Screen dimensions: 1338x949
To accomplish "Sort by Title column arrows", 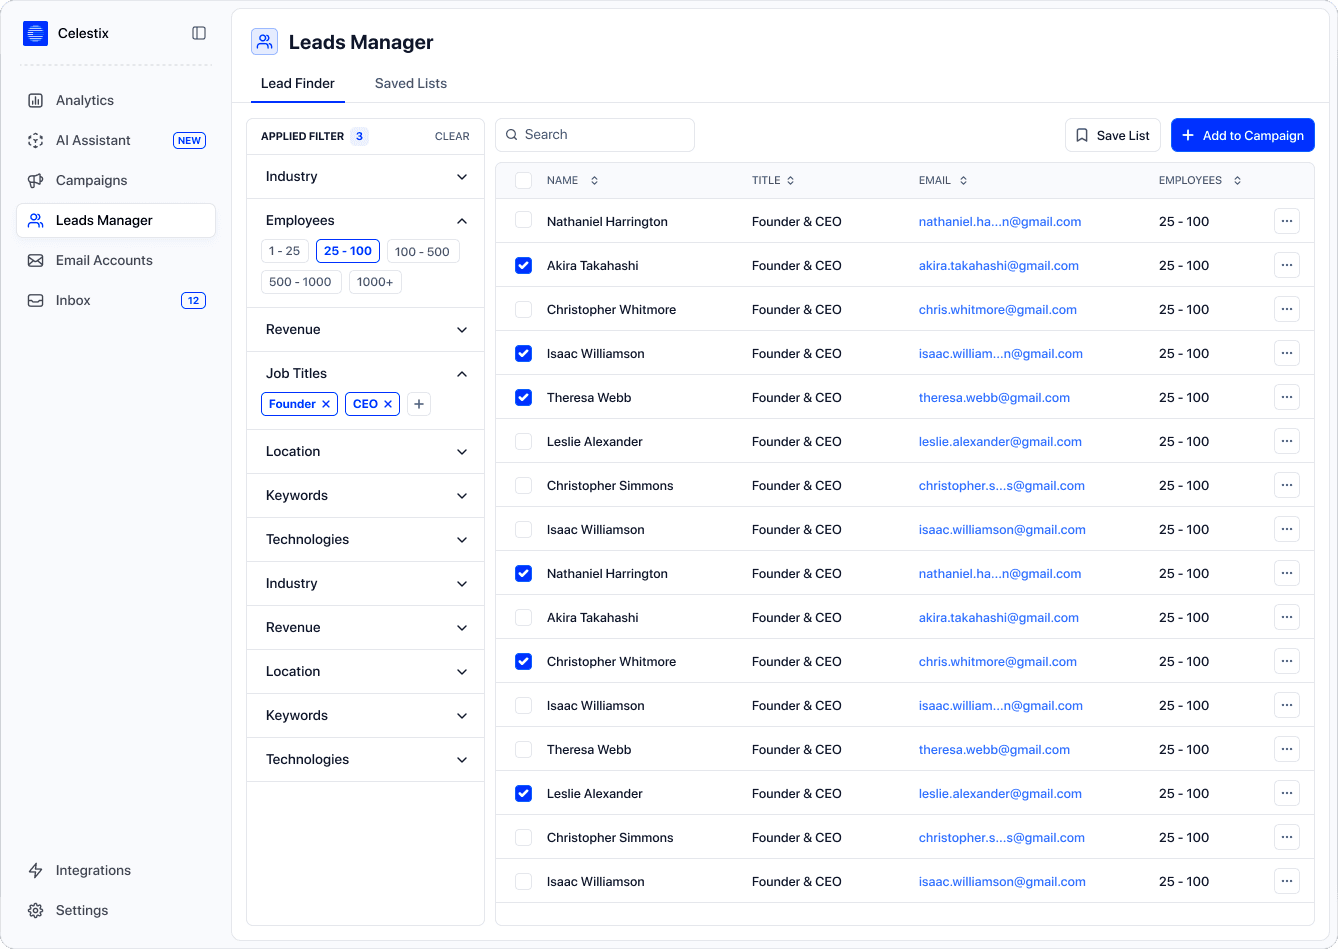I will click(x=790, y=180).
